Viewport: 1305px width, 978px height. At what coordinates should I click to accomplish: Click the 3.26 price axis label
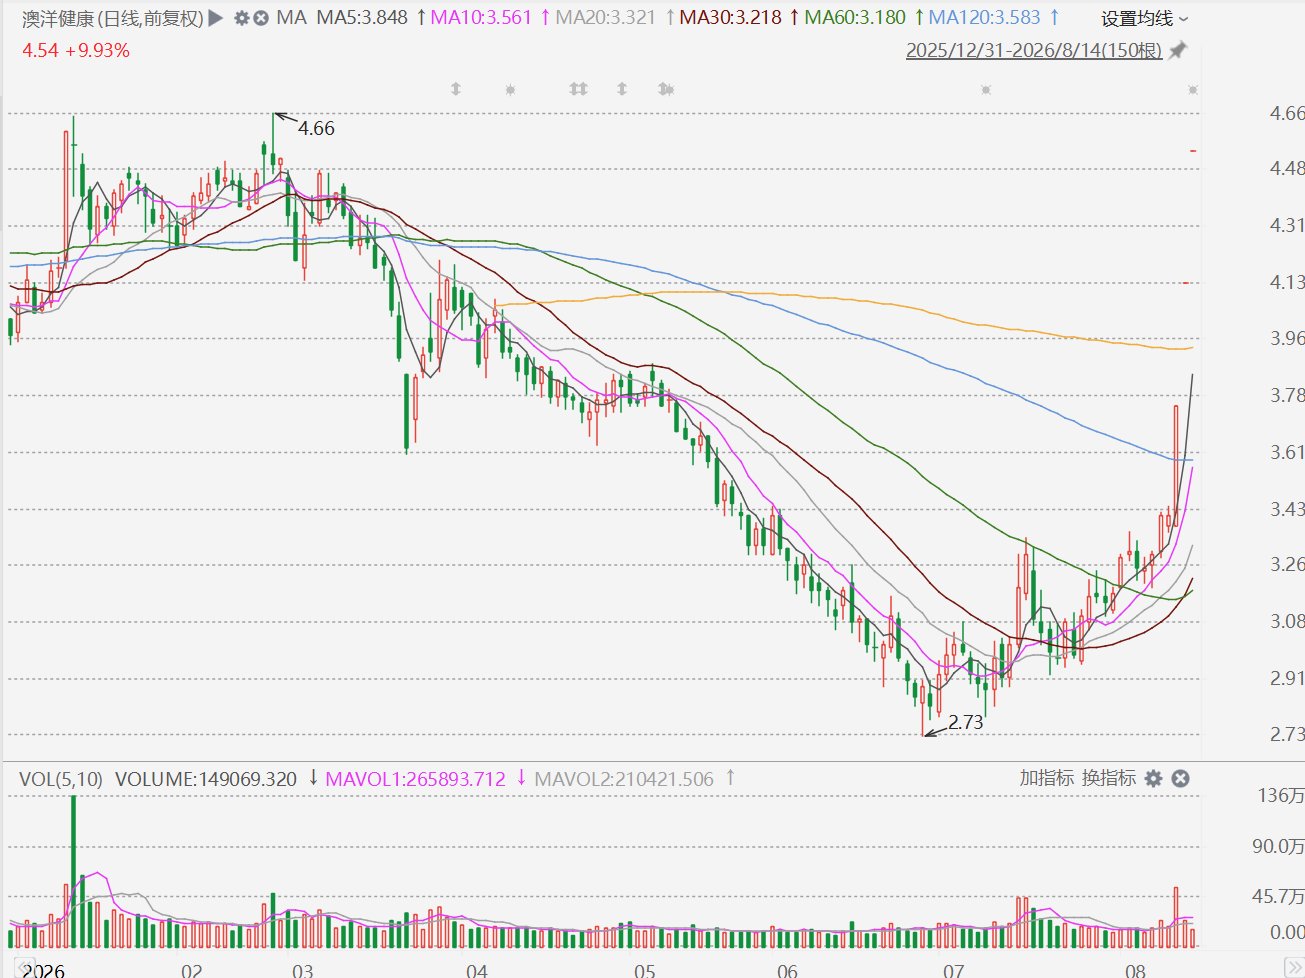click(x=1287, y=564)
